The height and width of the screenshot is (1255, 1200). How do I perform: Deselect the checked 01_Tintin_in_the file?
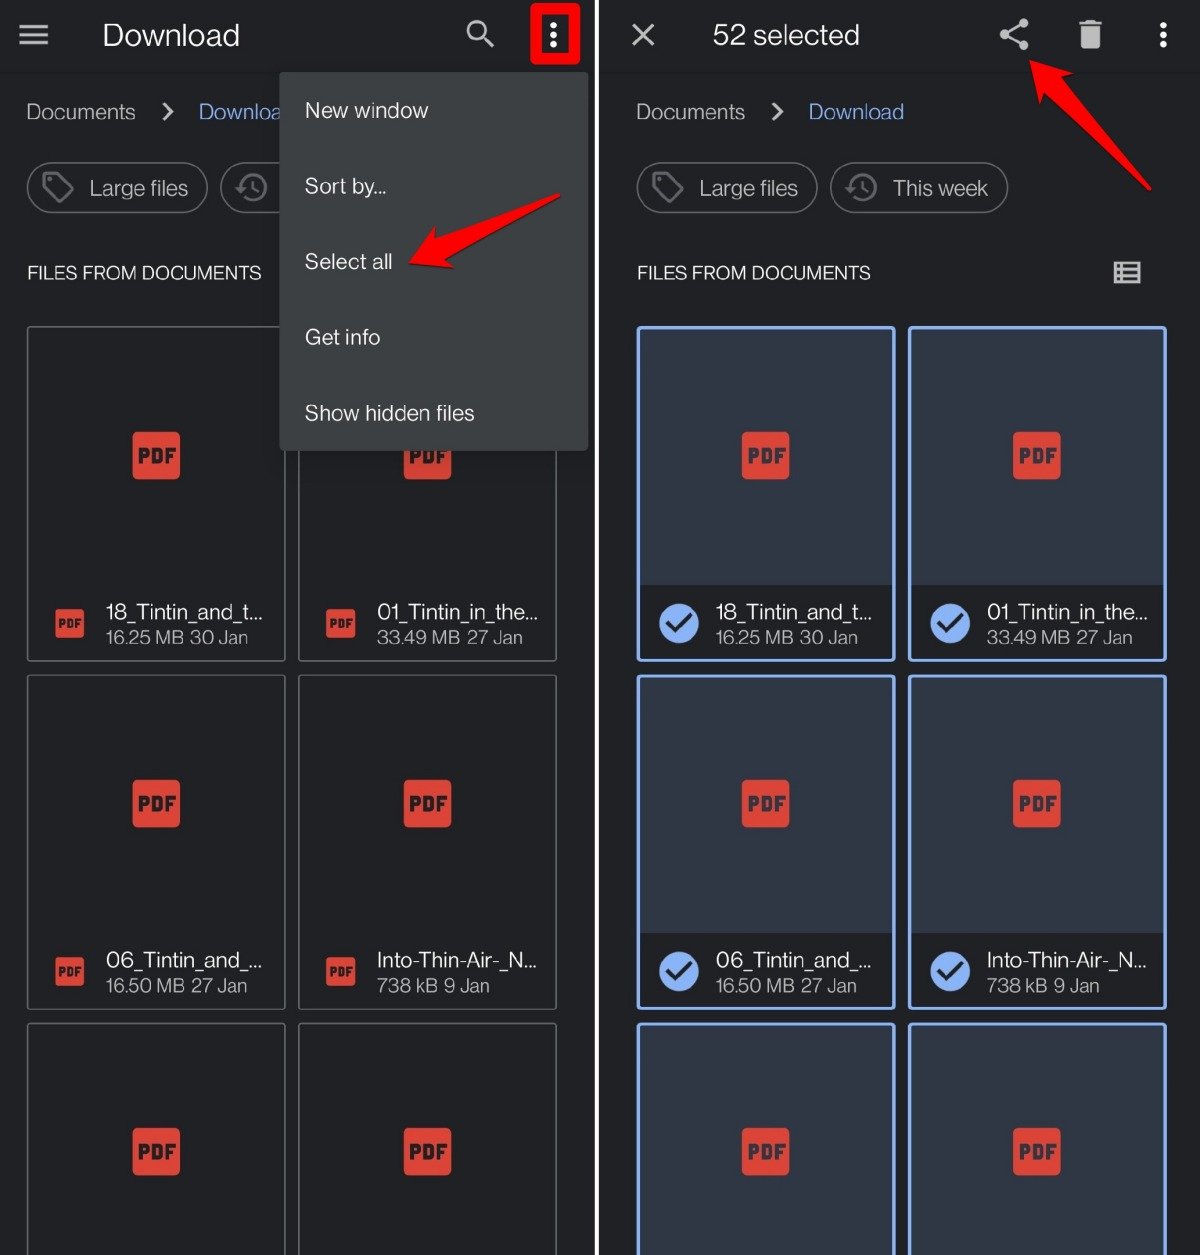[950, 623]
